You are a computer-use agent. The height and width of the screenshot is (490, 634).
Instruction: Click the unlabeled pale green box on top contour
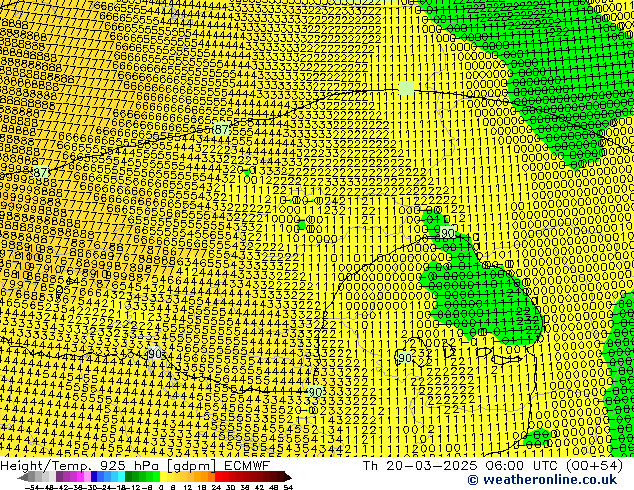click(x=406, y=89)
